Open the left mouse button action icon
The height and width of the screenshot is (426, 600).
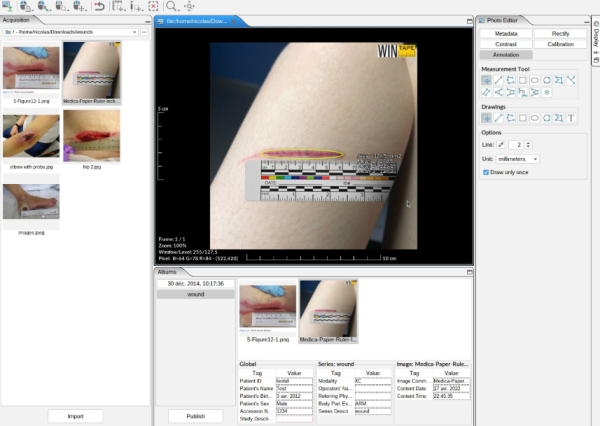(26, 6)
